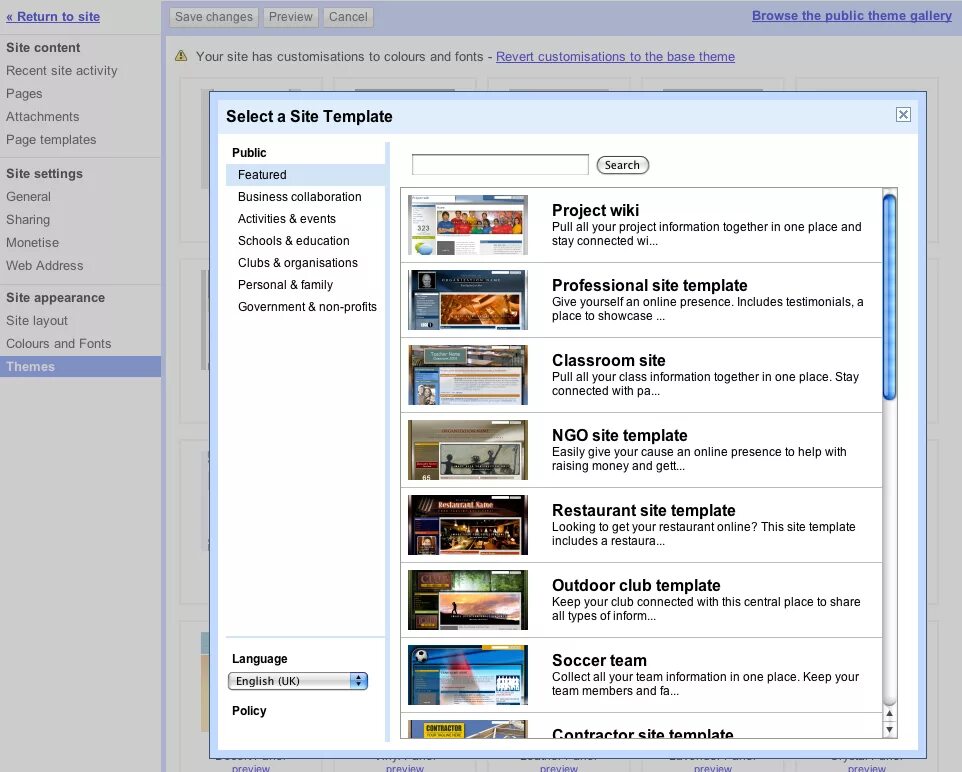Open "Colours and Fonts" in the sidebar
The width and height of the screenshot is (962, 772).
point(66,343)
